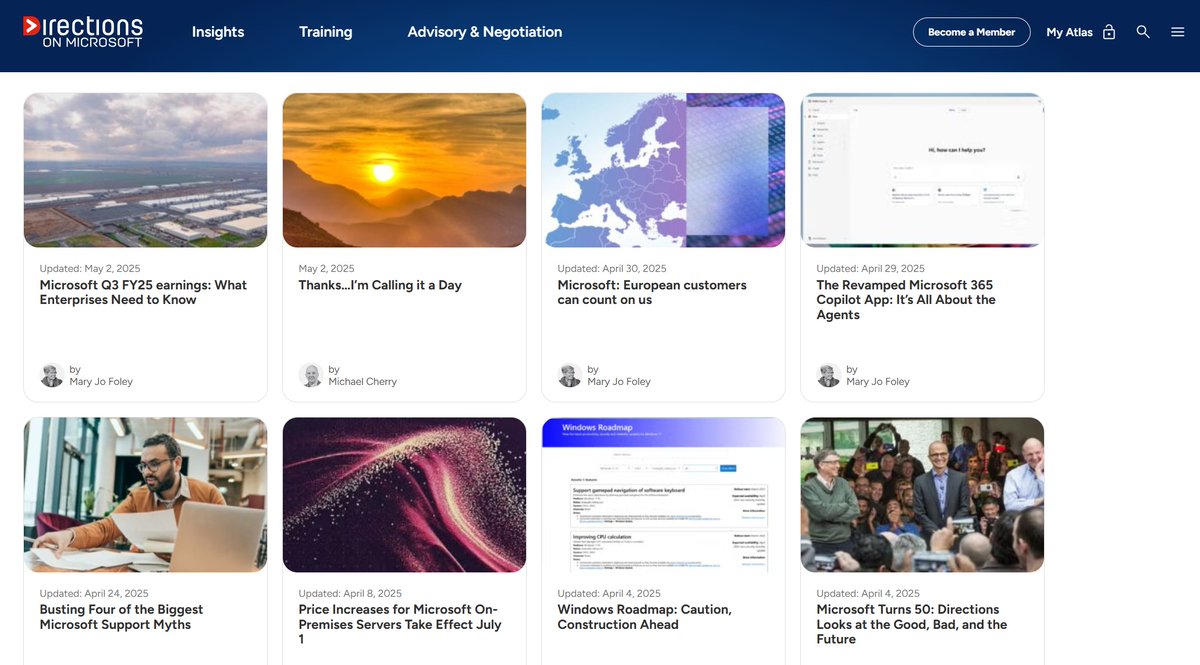Click the My Atlas lock icon
The image size is (1200, 665).
tap(1109, 32)
